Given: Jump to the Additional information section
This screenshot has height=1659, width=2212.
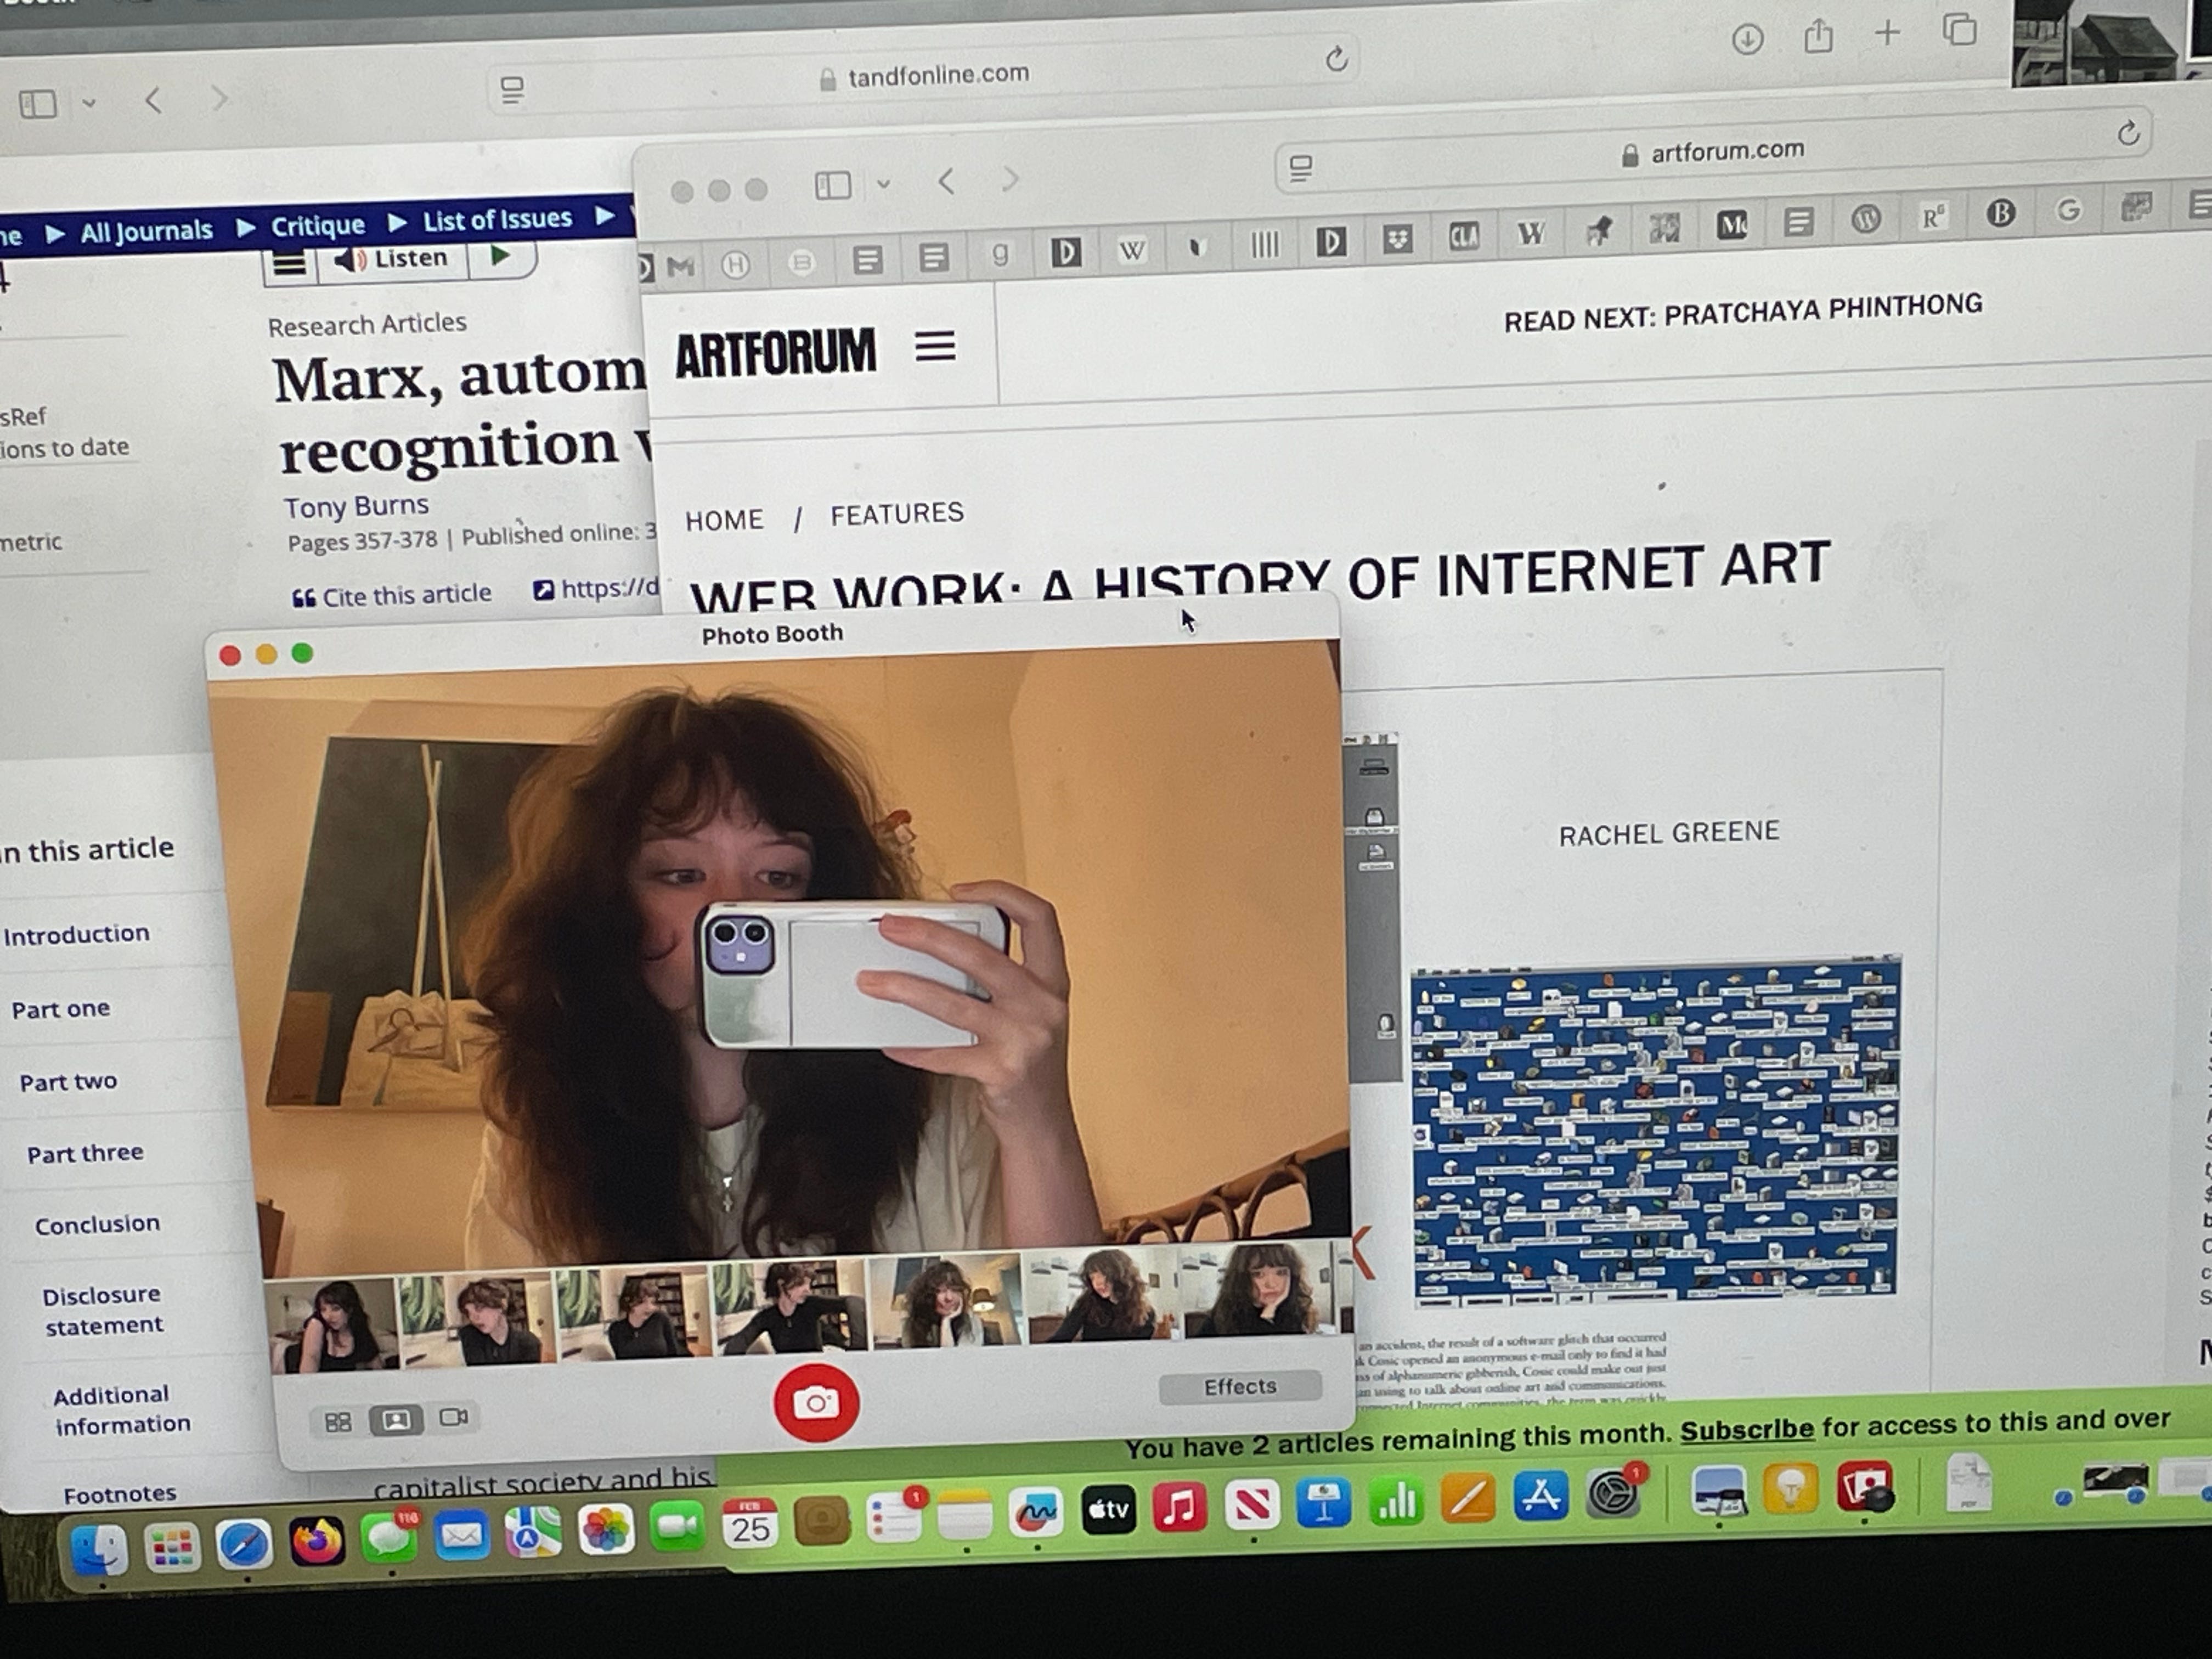Looking at the screenshot, I should pos(122,1409).
